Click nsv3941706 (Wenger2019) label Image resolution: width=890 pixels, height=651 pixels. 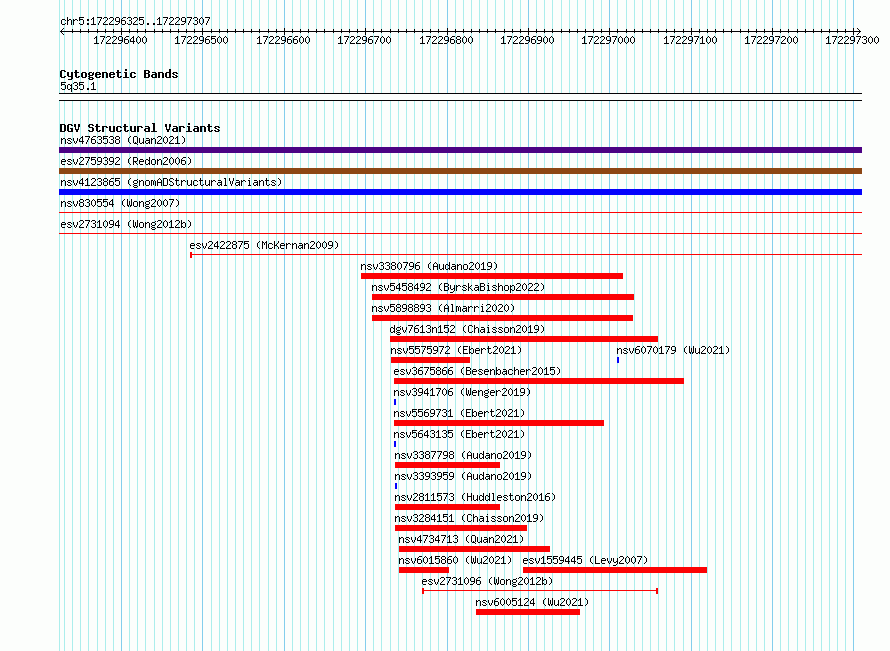point(462,392)
